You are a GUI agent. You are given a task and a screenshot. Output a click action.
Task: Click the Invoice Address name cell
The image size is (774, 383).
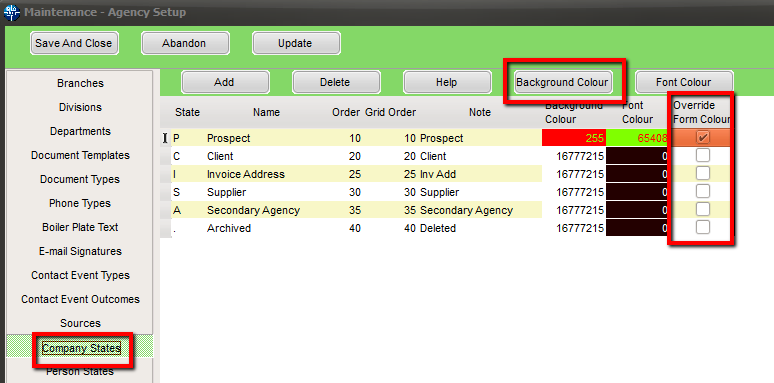click(x=246, y=174)
